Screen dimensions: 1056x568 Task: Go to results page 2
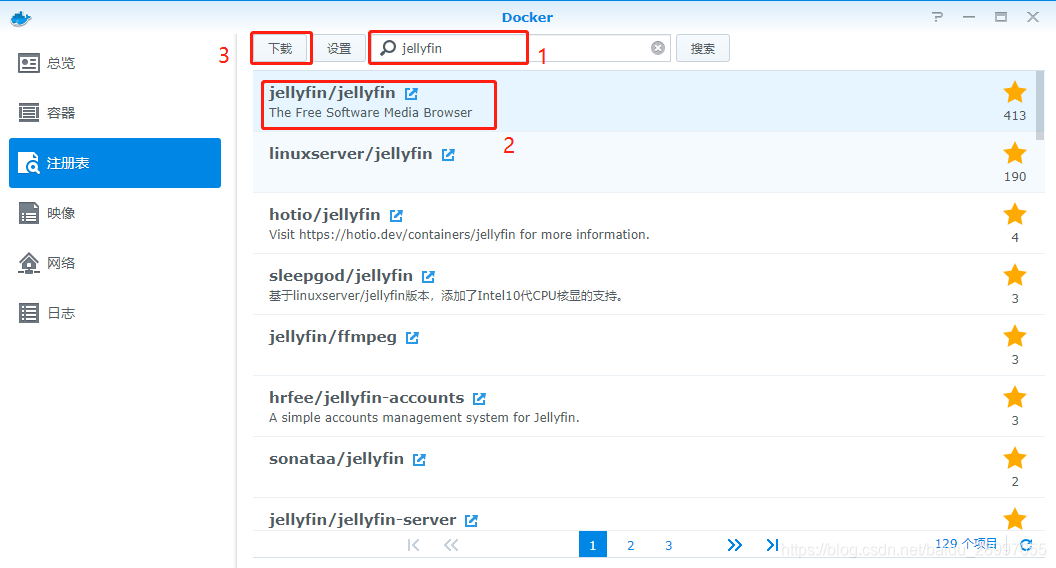630,545
